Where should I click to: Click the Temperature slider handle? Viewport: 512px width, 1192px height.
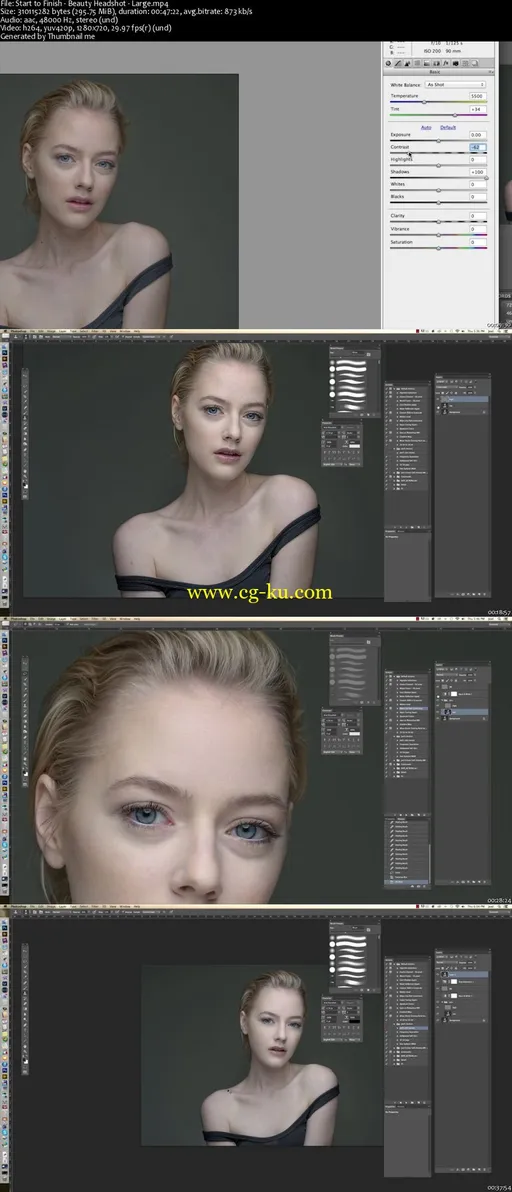coord(424,102)
